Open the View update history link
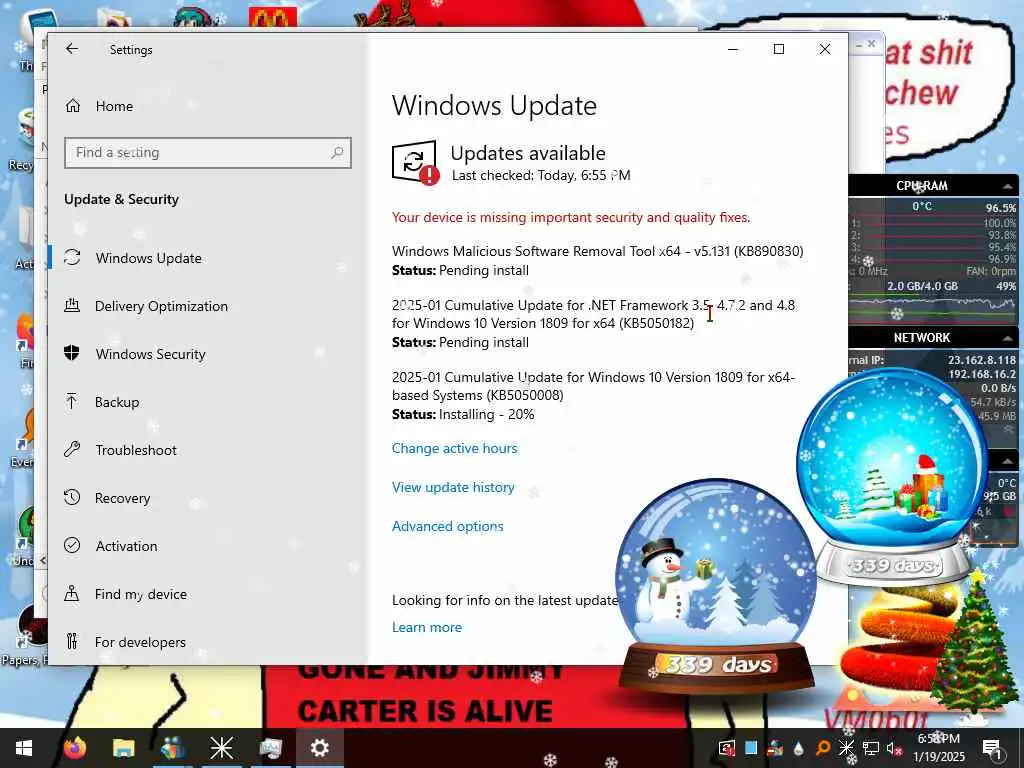Image resolution: width=1024 pixels, height=768 pixels. [x=453, y=487]
